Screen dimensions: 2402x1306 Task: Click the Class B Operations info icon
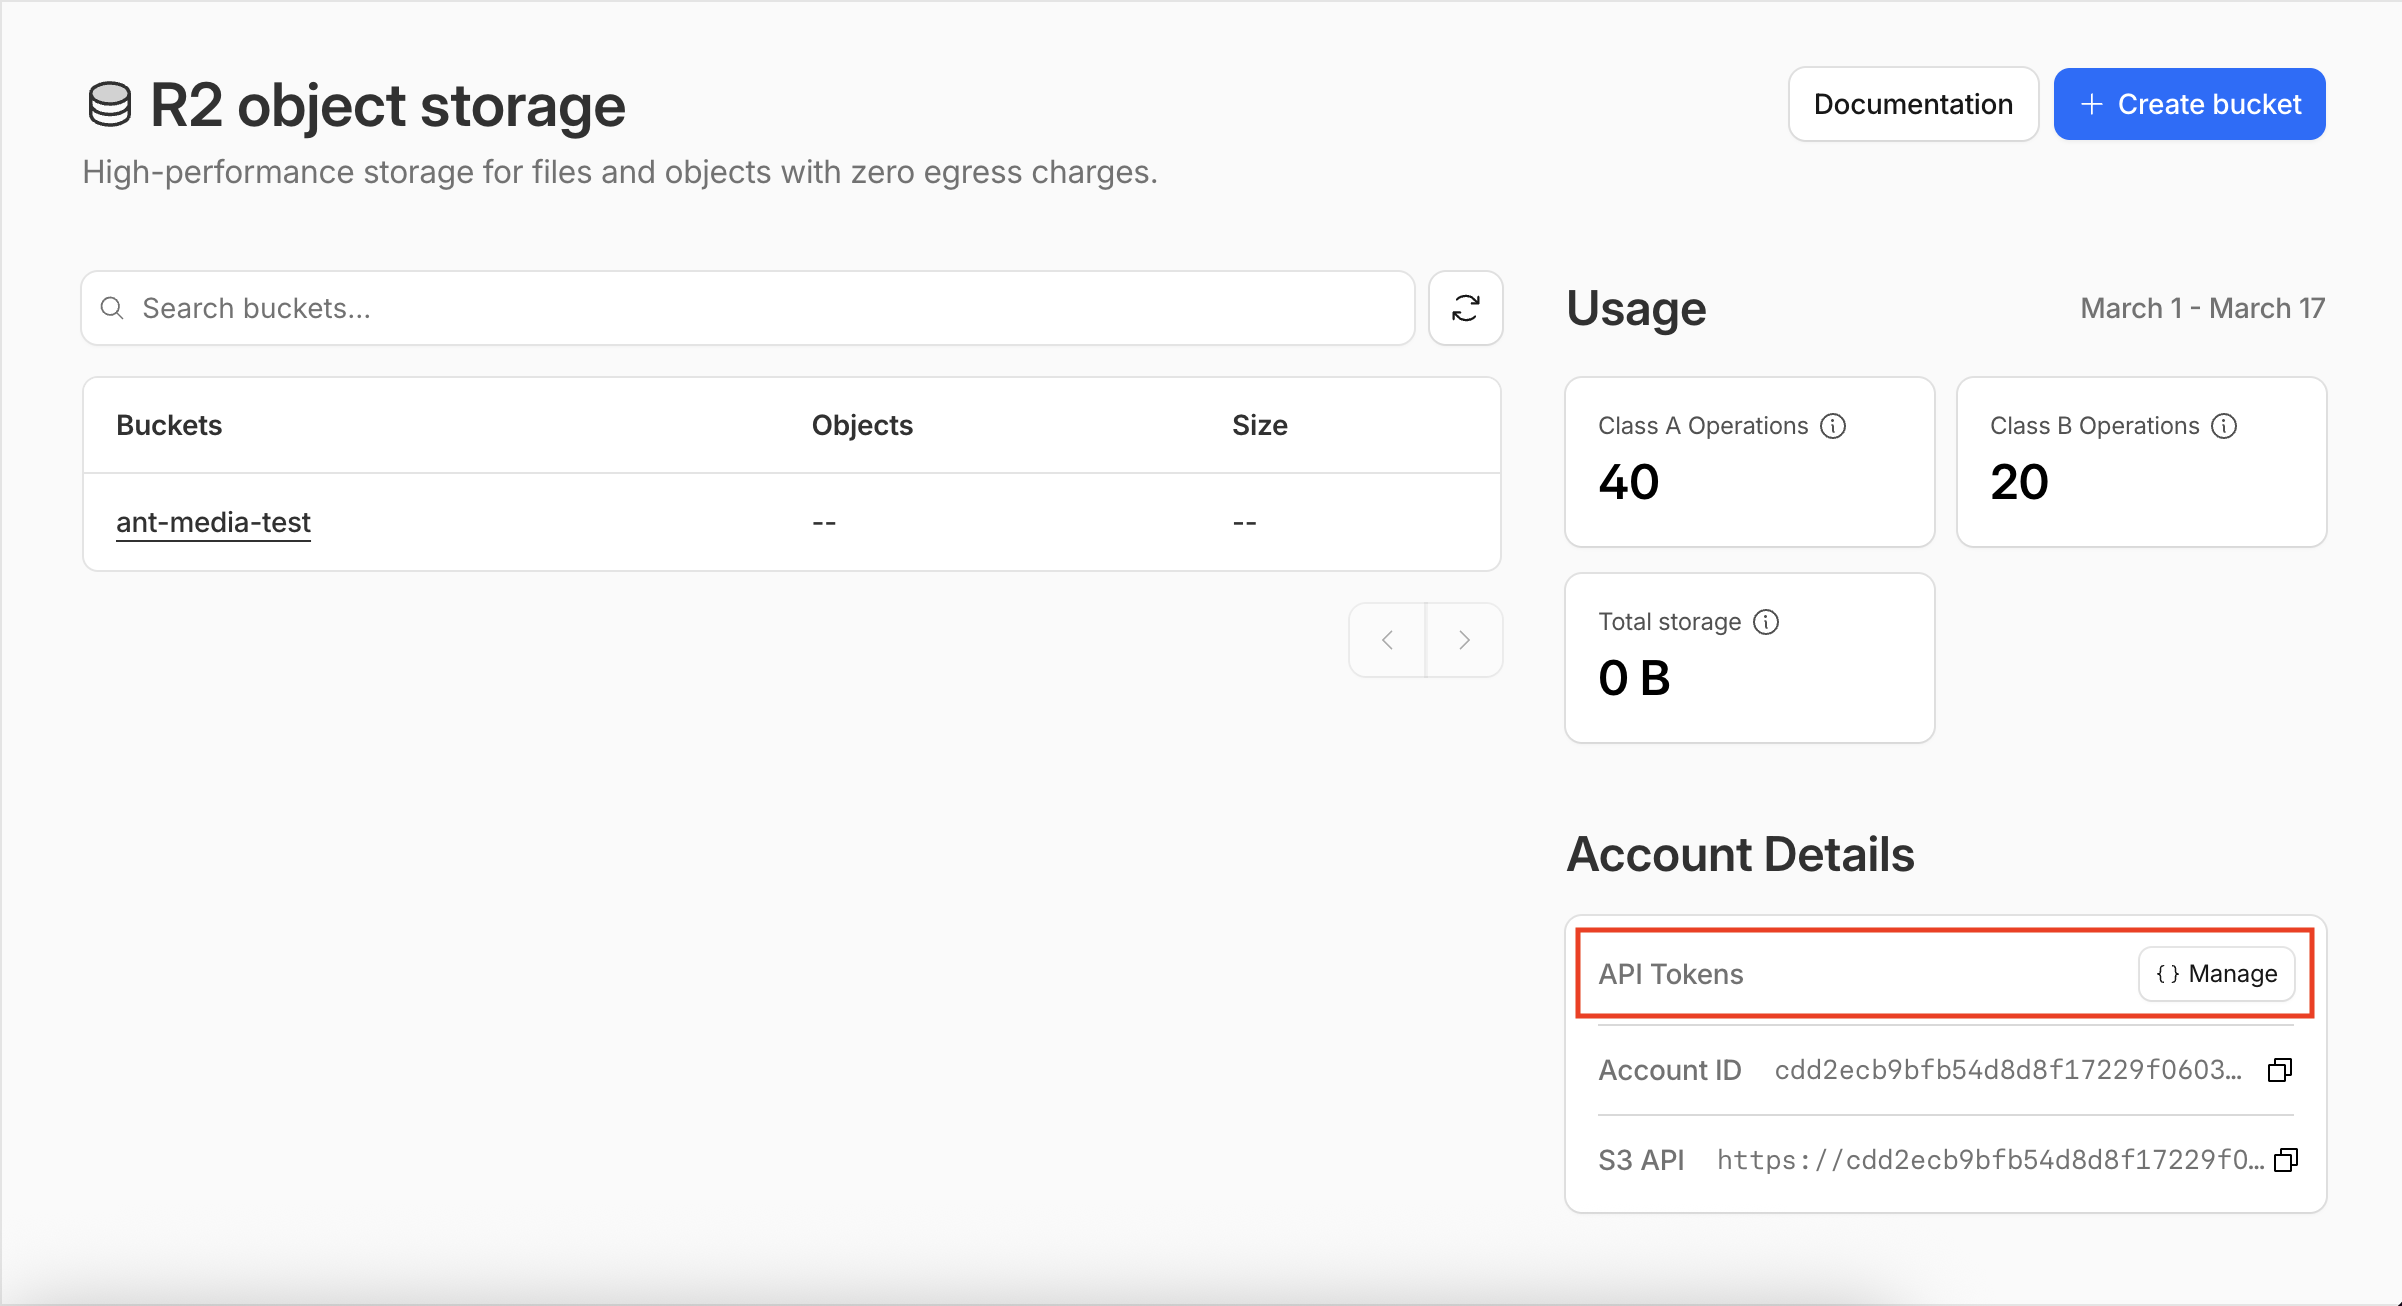2224,426
